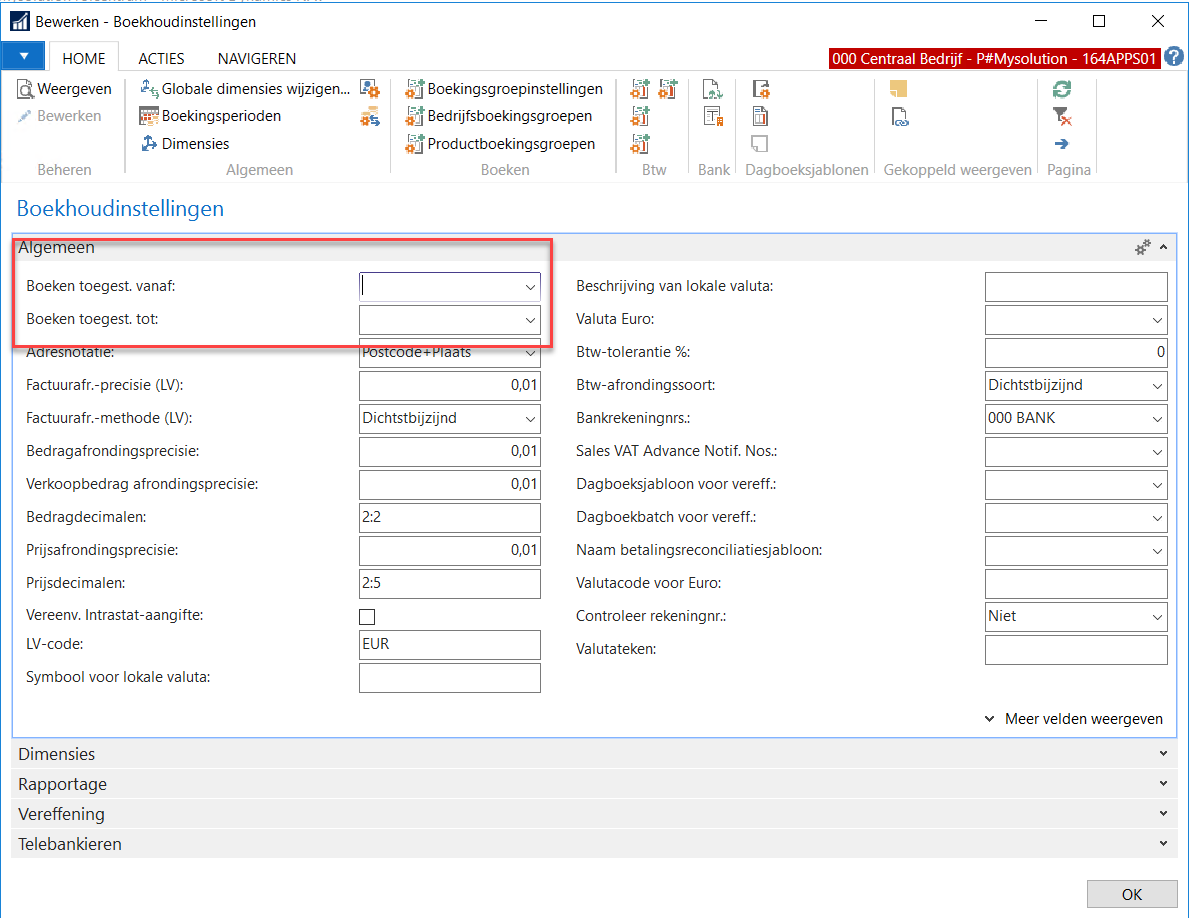Image resolution: width=1189 pixels, height=918 pixels.
Task: Click the Bedragdecimalen field
Action: coord(450,519)
